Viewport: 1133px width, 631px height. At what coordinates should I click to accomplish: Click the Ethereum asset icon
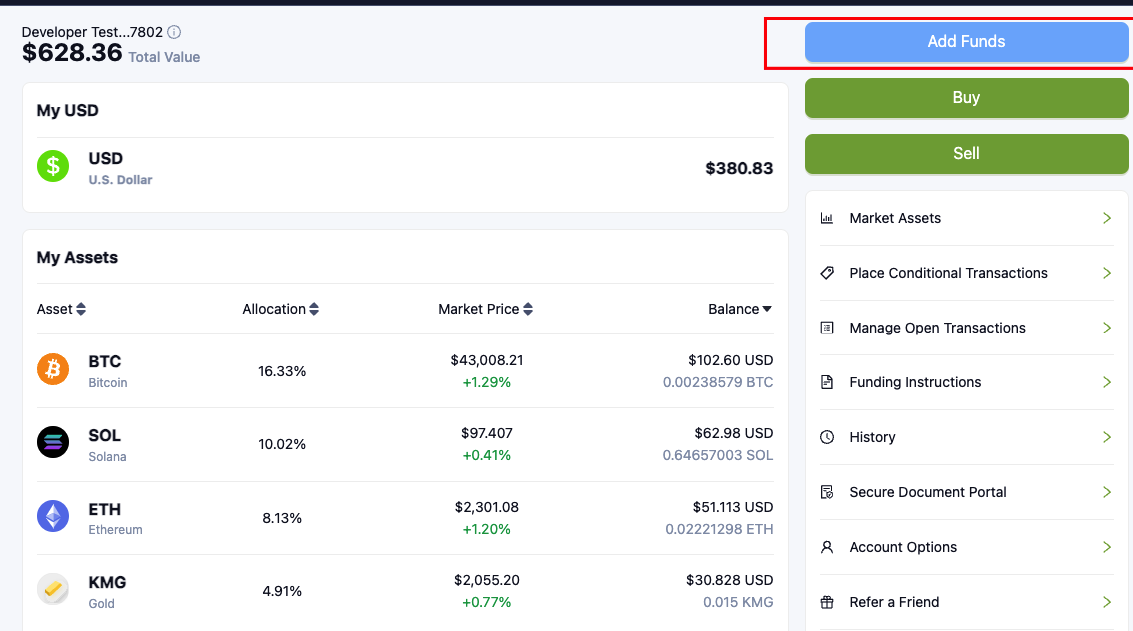point(52,517)
